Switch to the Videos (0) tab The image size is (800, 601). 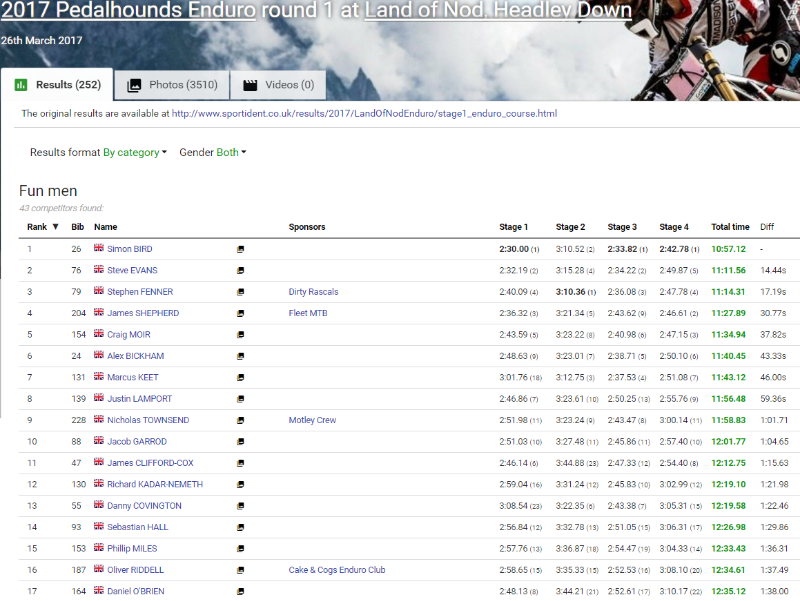278,85
